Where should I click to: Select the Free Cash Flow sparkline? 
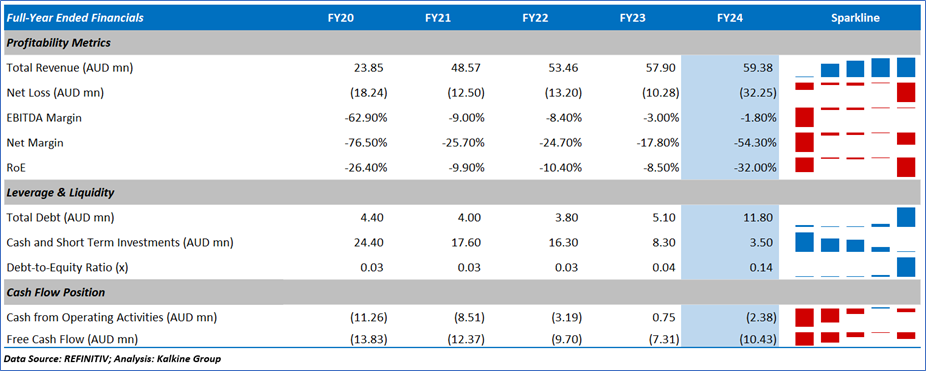[x=855, y=339]
